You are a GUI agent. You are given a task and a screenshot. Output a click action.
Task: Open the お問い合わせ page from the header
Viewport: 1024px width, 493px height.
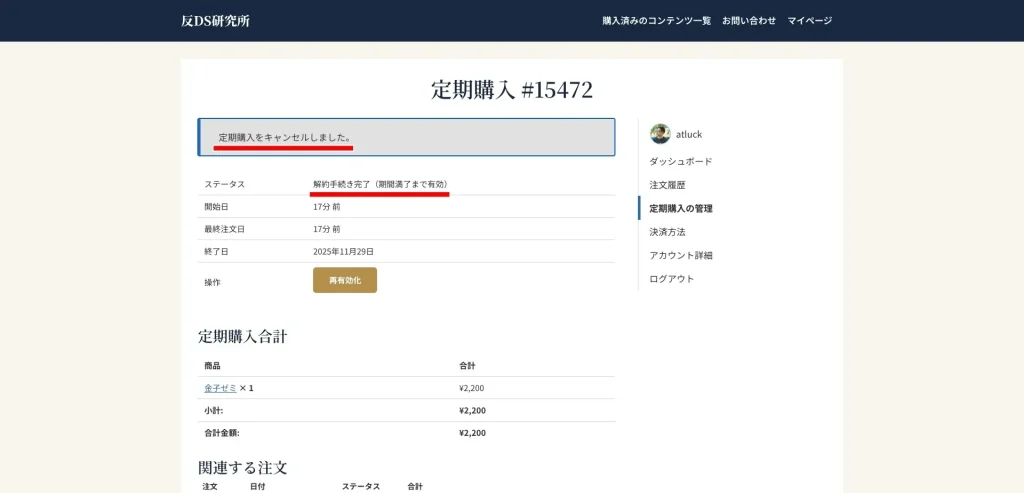point(749,21)
